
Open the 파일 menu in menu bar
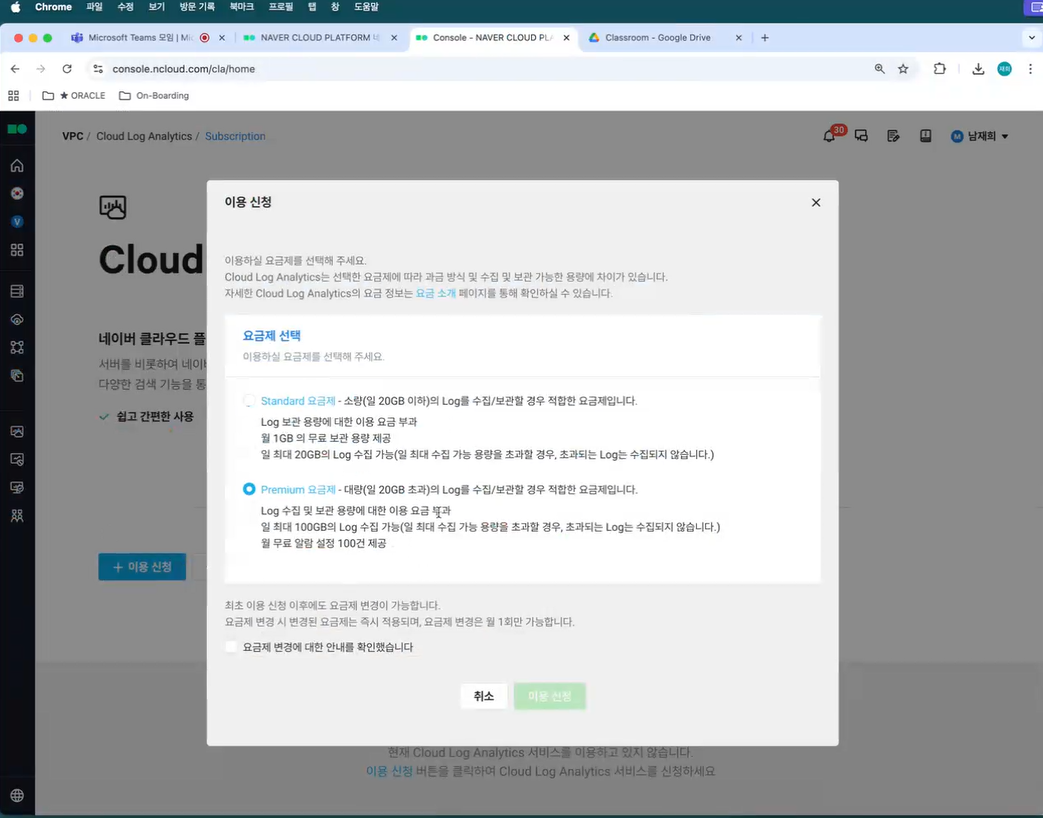coord(94,7)
